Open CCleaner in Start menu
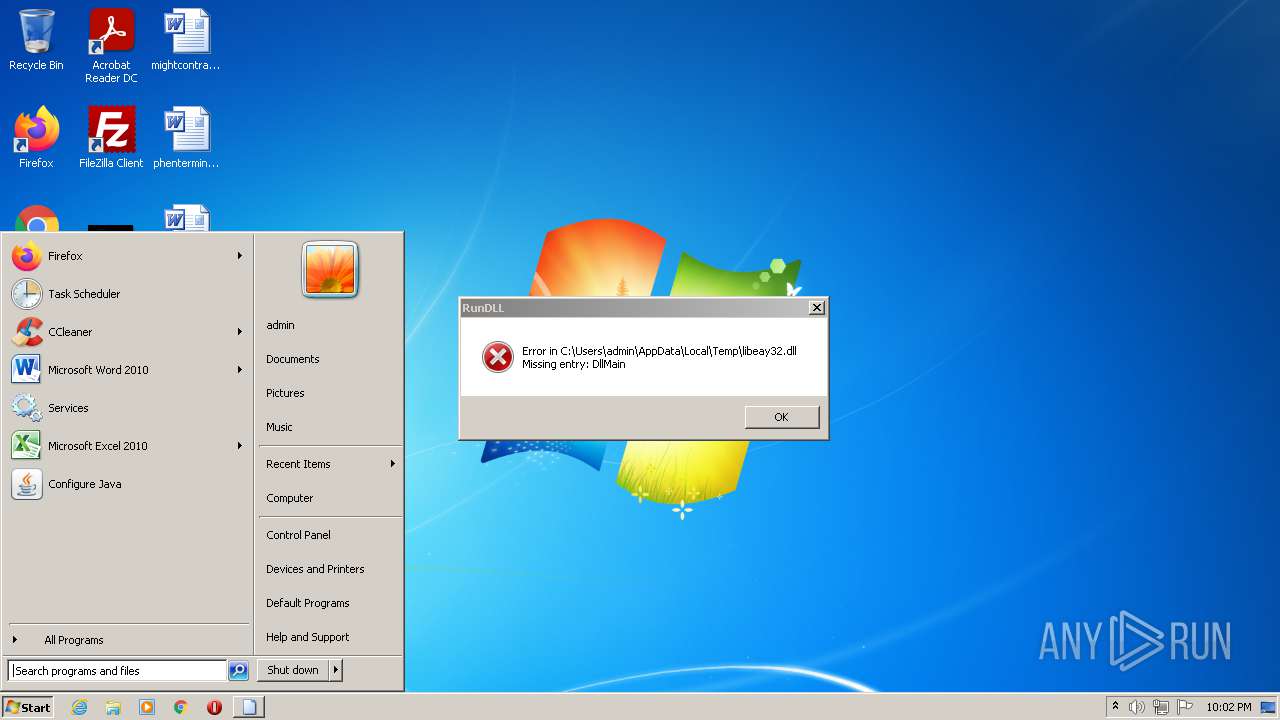This screenshot has width=1280, height=720. (127, 332)
